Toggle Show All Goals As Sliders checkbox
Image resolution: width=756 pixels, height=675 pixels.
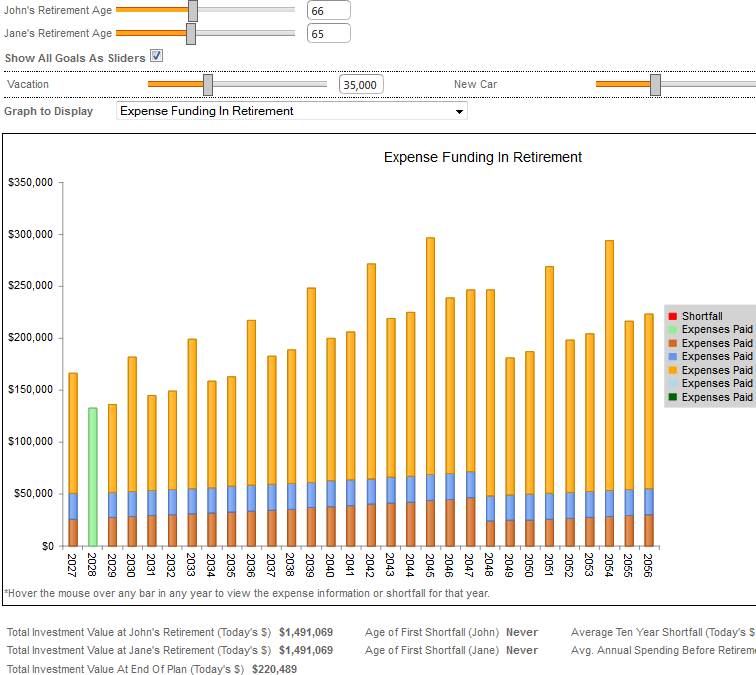156,56
